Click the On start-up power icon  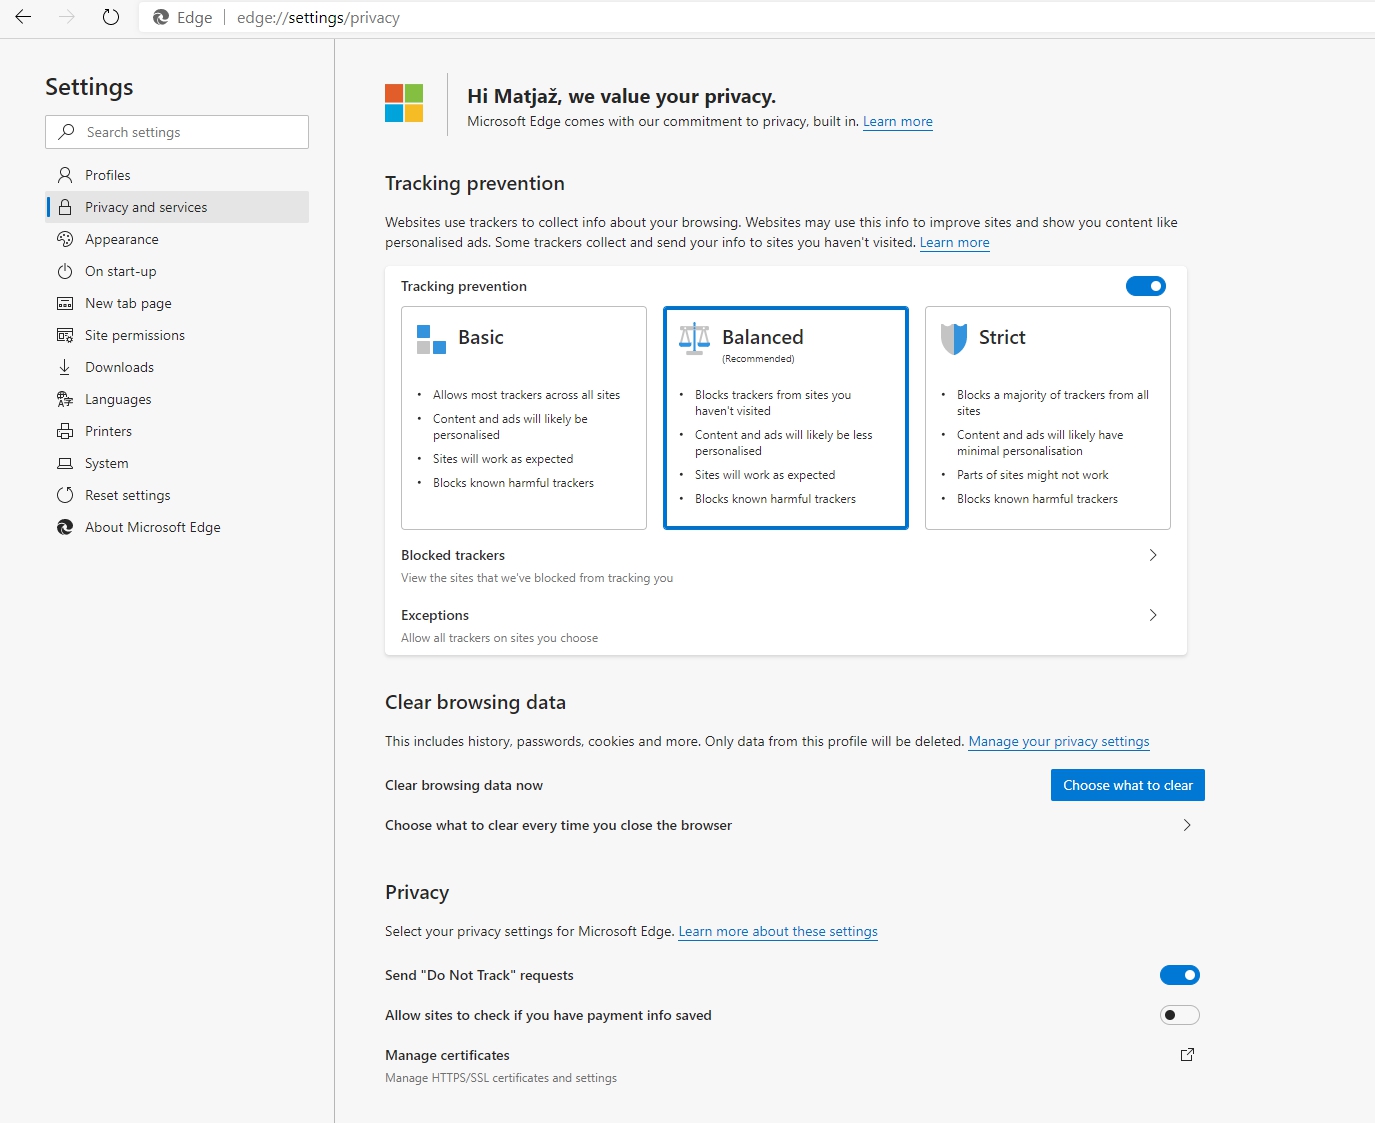[x=65, y=271]
